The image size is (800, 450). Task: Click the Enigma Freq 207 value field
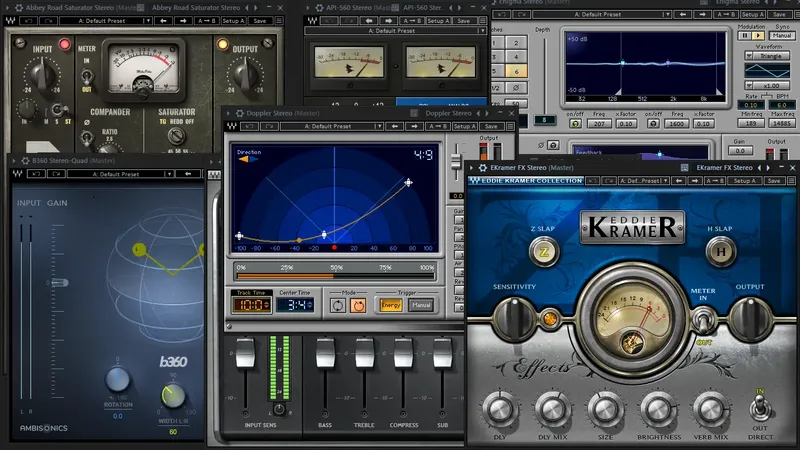599,123
